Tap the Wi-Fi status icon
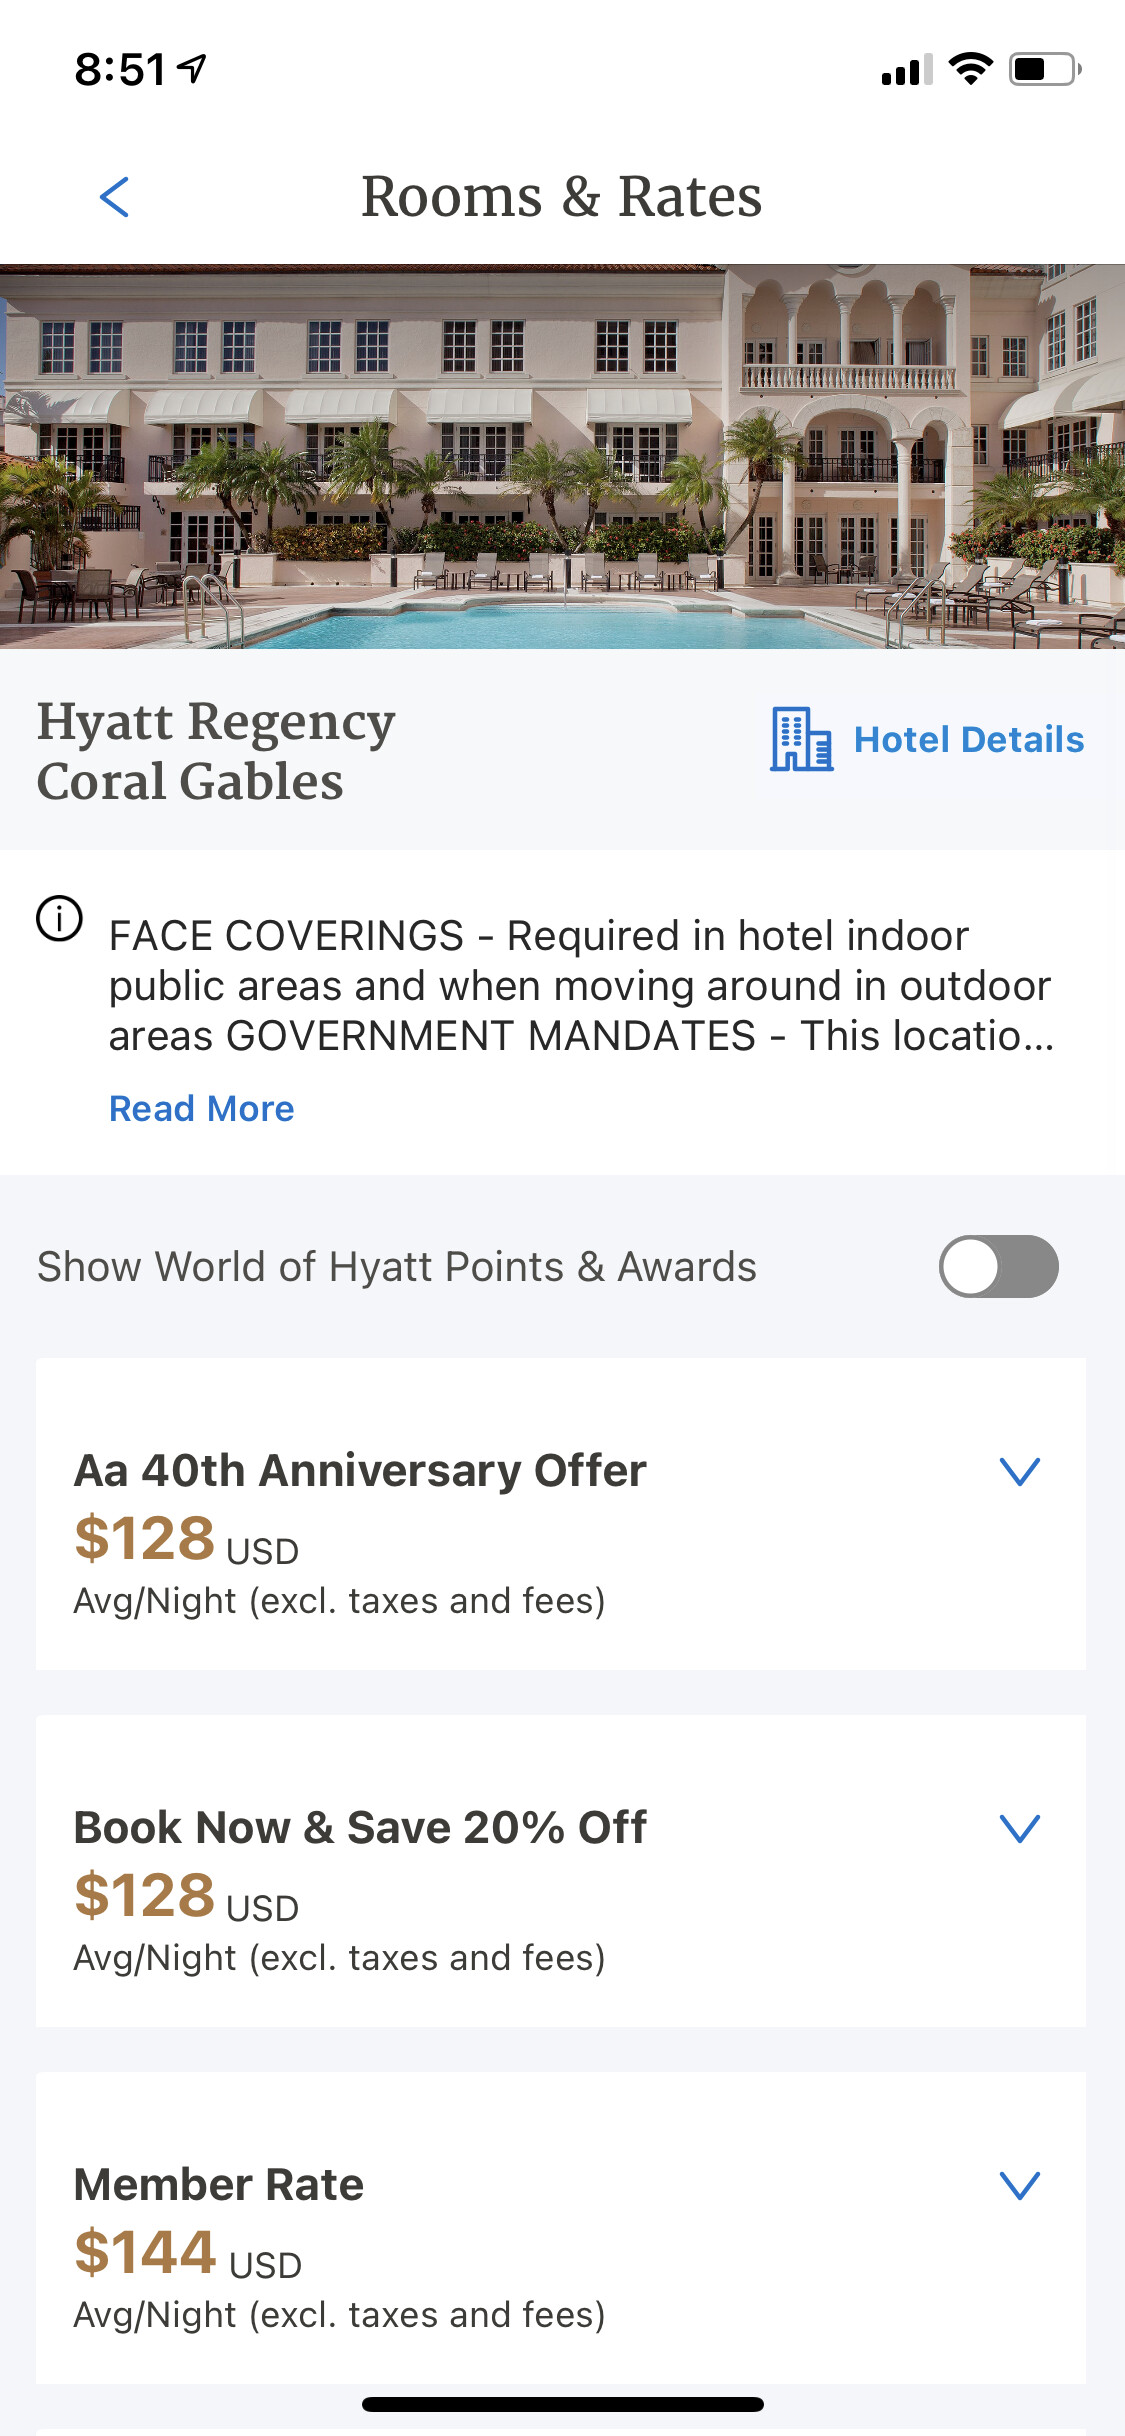The width and height of the screenshot is (1125, 2436). click(x=969, y=69)
